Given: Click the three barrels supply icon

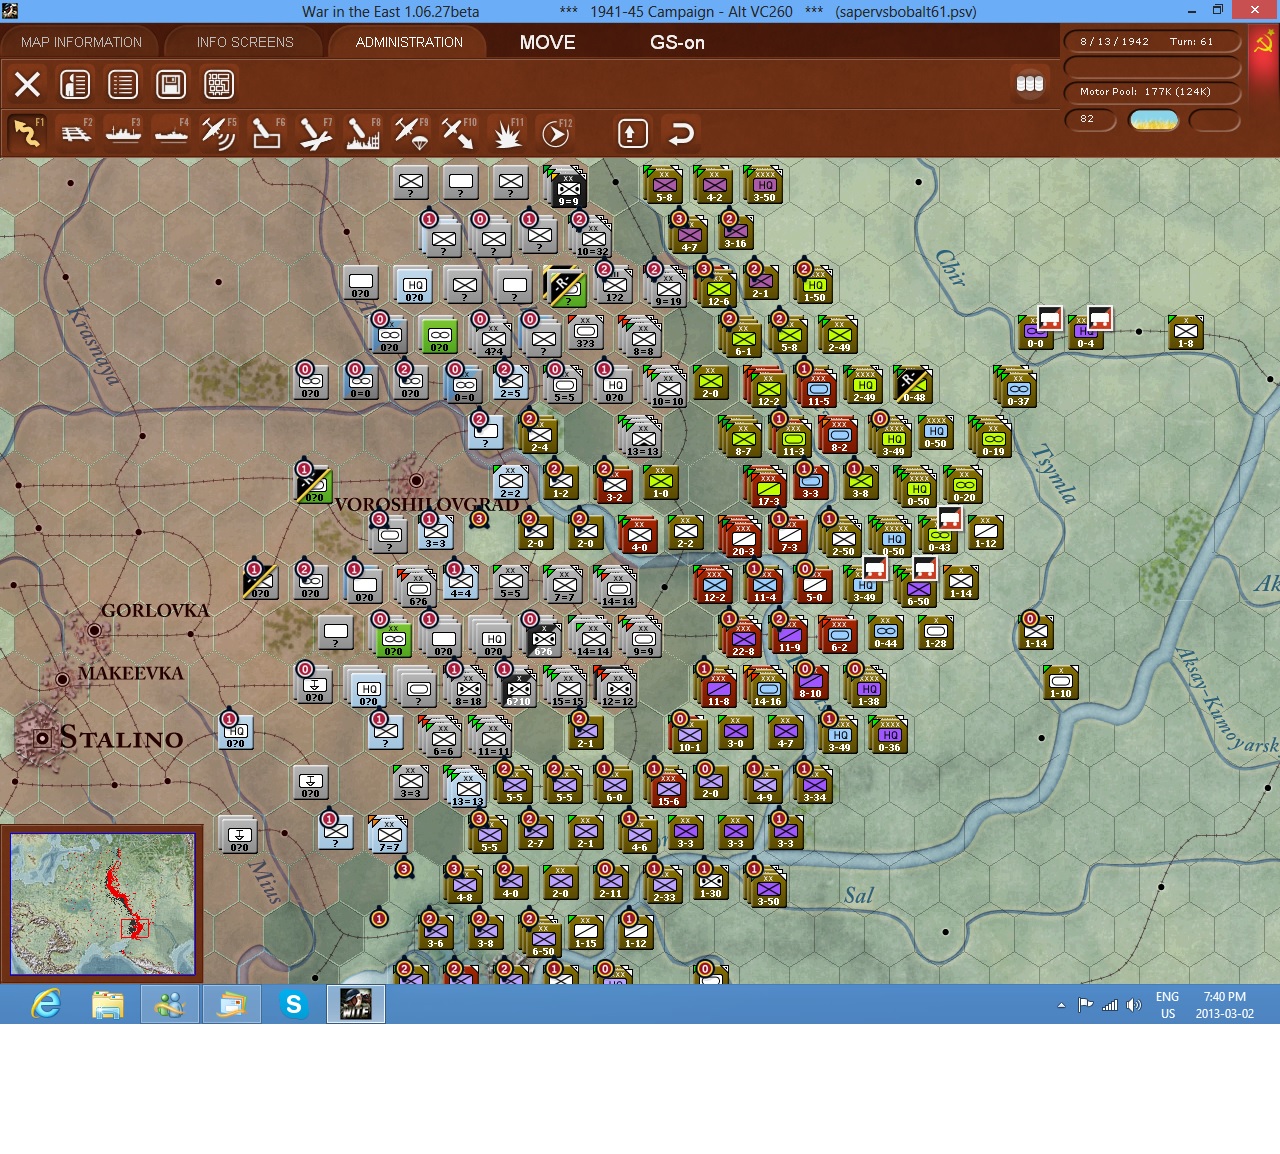Looking at the screenshot, I should (x=1030, y=84).
